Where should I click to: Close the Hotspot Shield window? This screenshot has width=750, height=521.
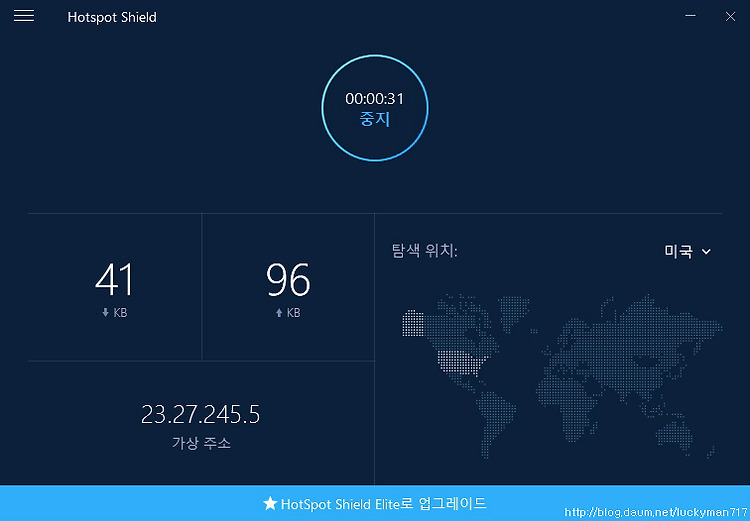point(730,16)
